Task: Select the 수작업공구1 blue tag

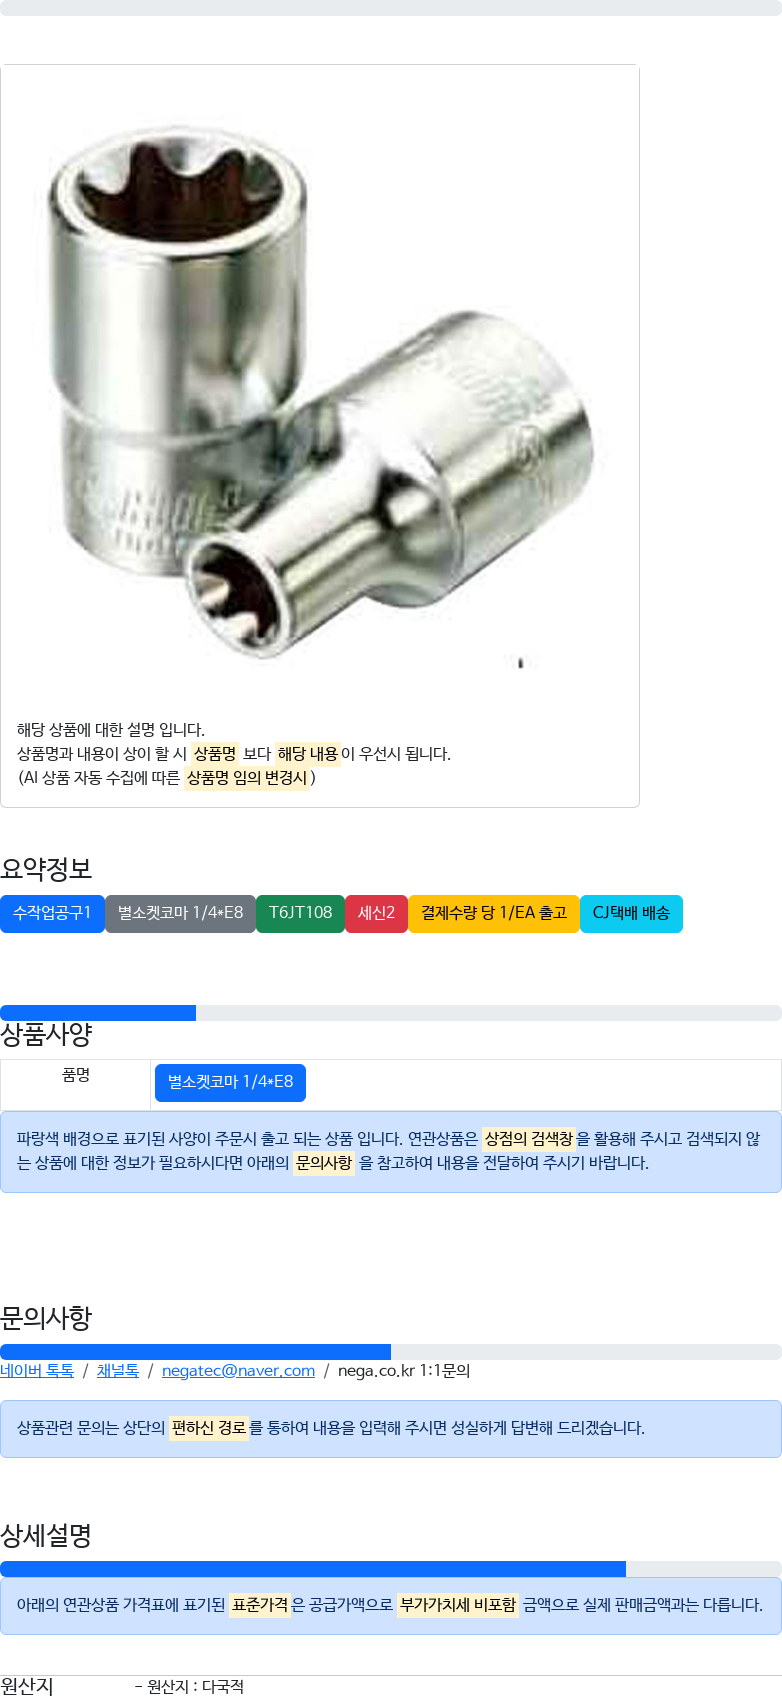Action: point(52,914)
